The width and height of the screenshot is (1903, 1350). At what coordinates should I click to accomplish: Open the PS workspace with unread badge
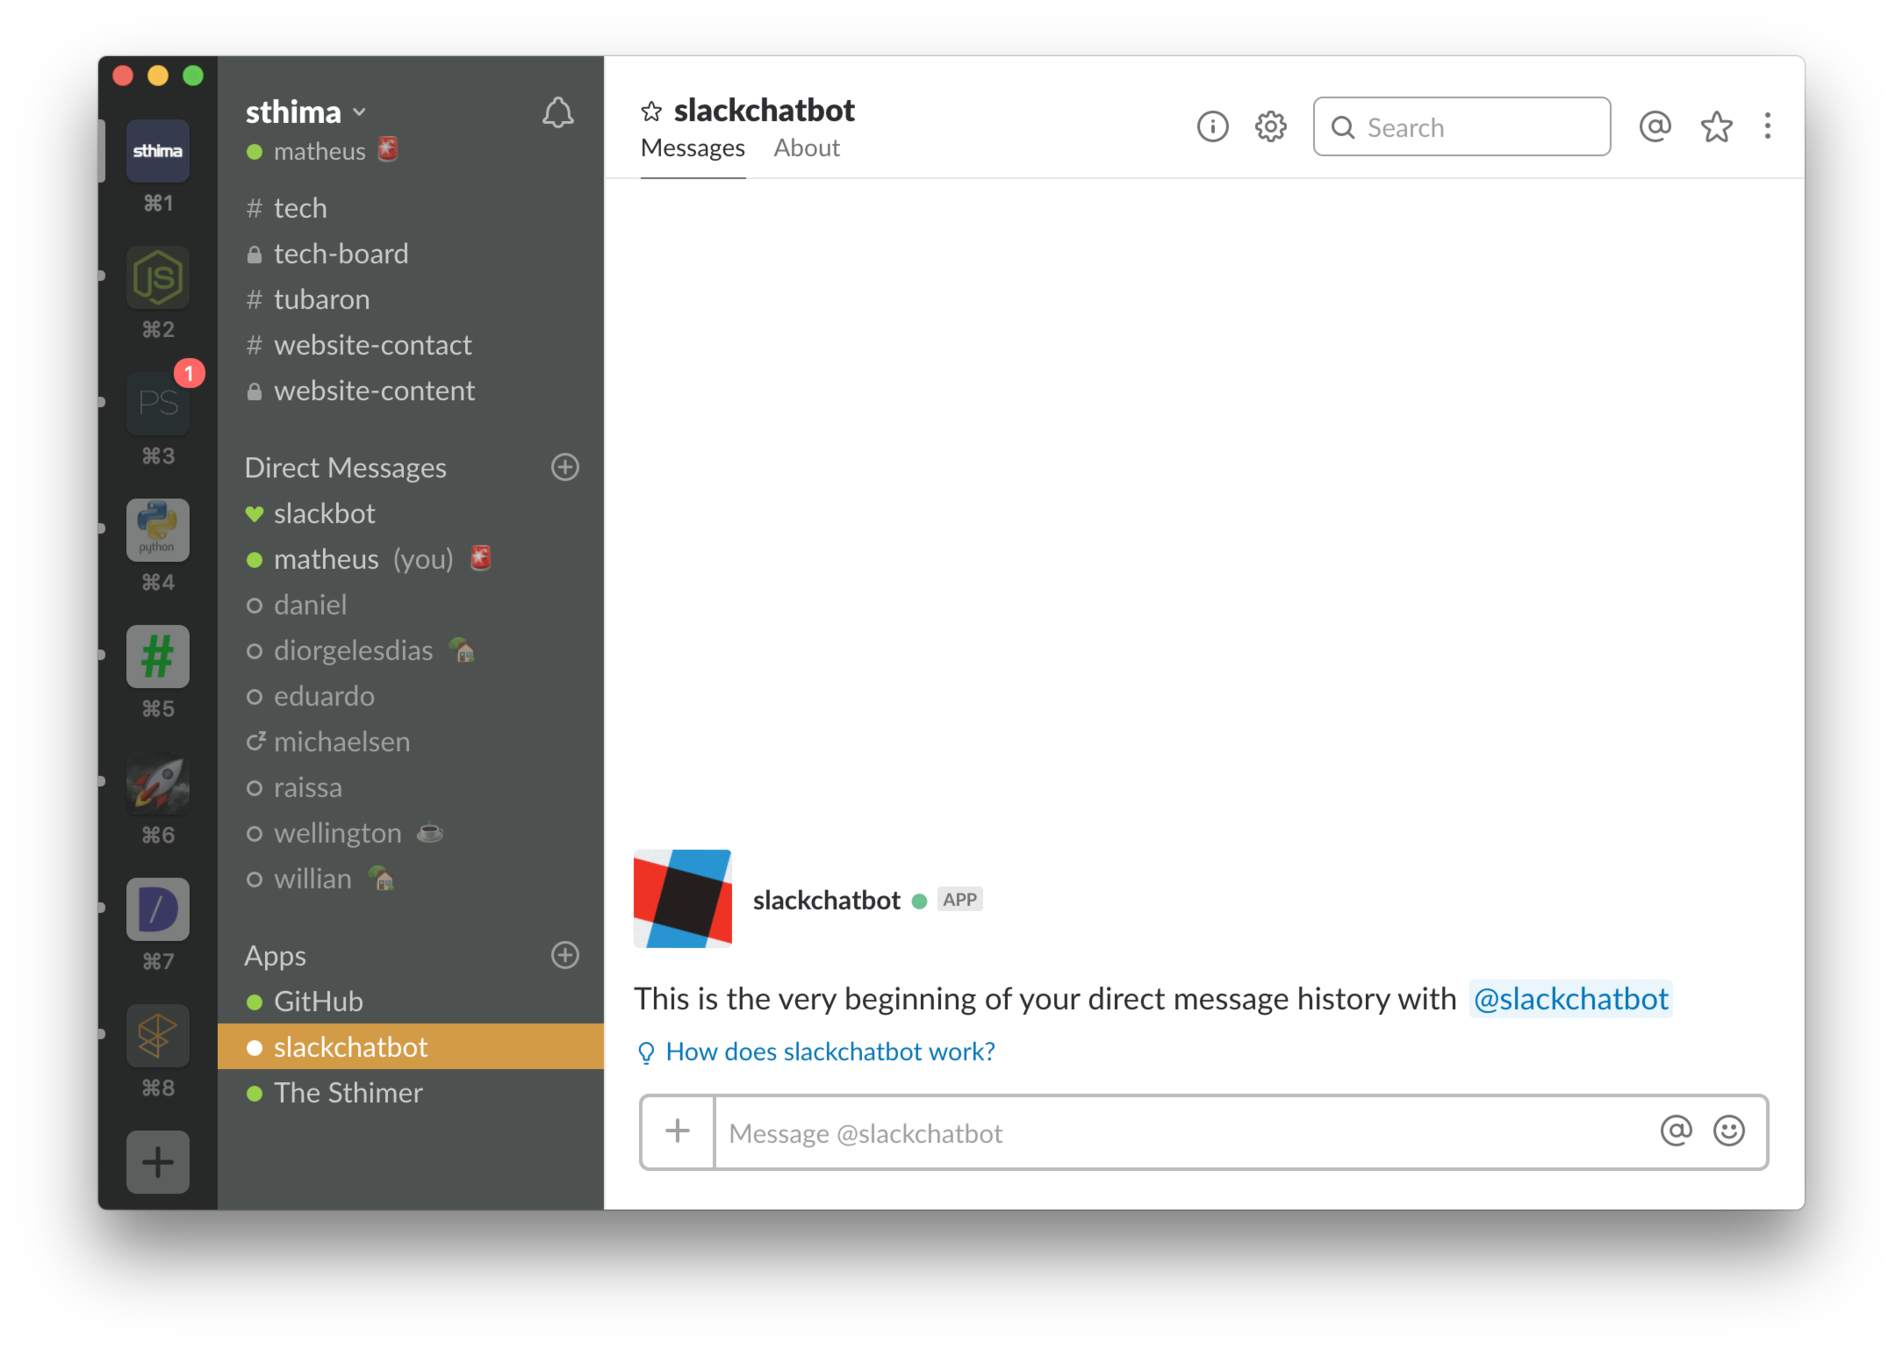click(x=157, y=403)
